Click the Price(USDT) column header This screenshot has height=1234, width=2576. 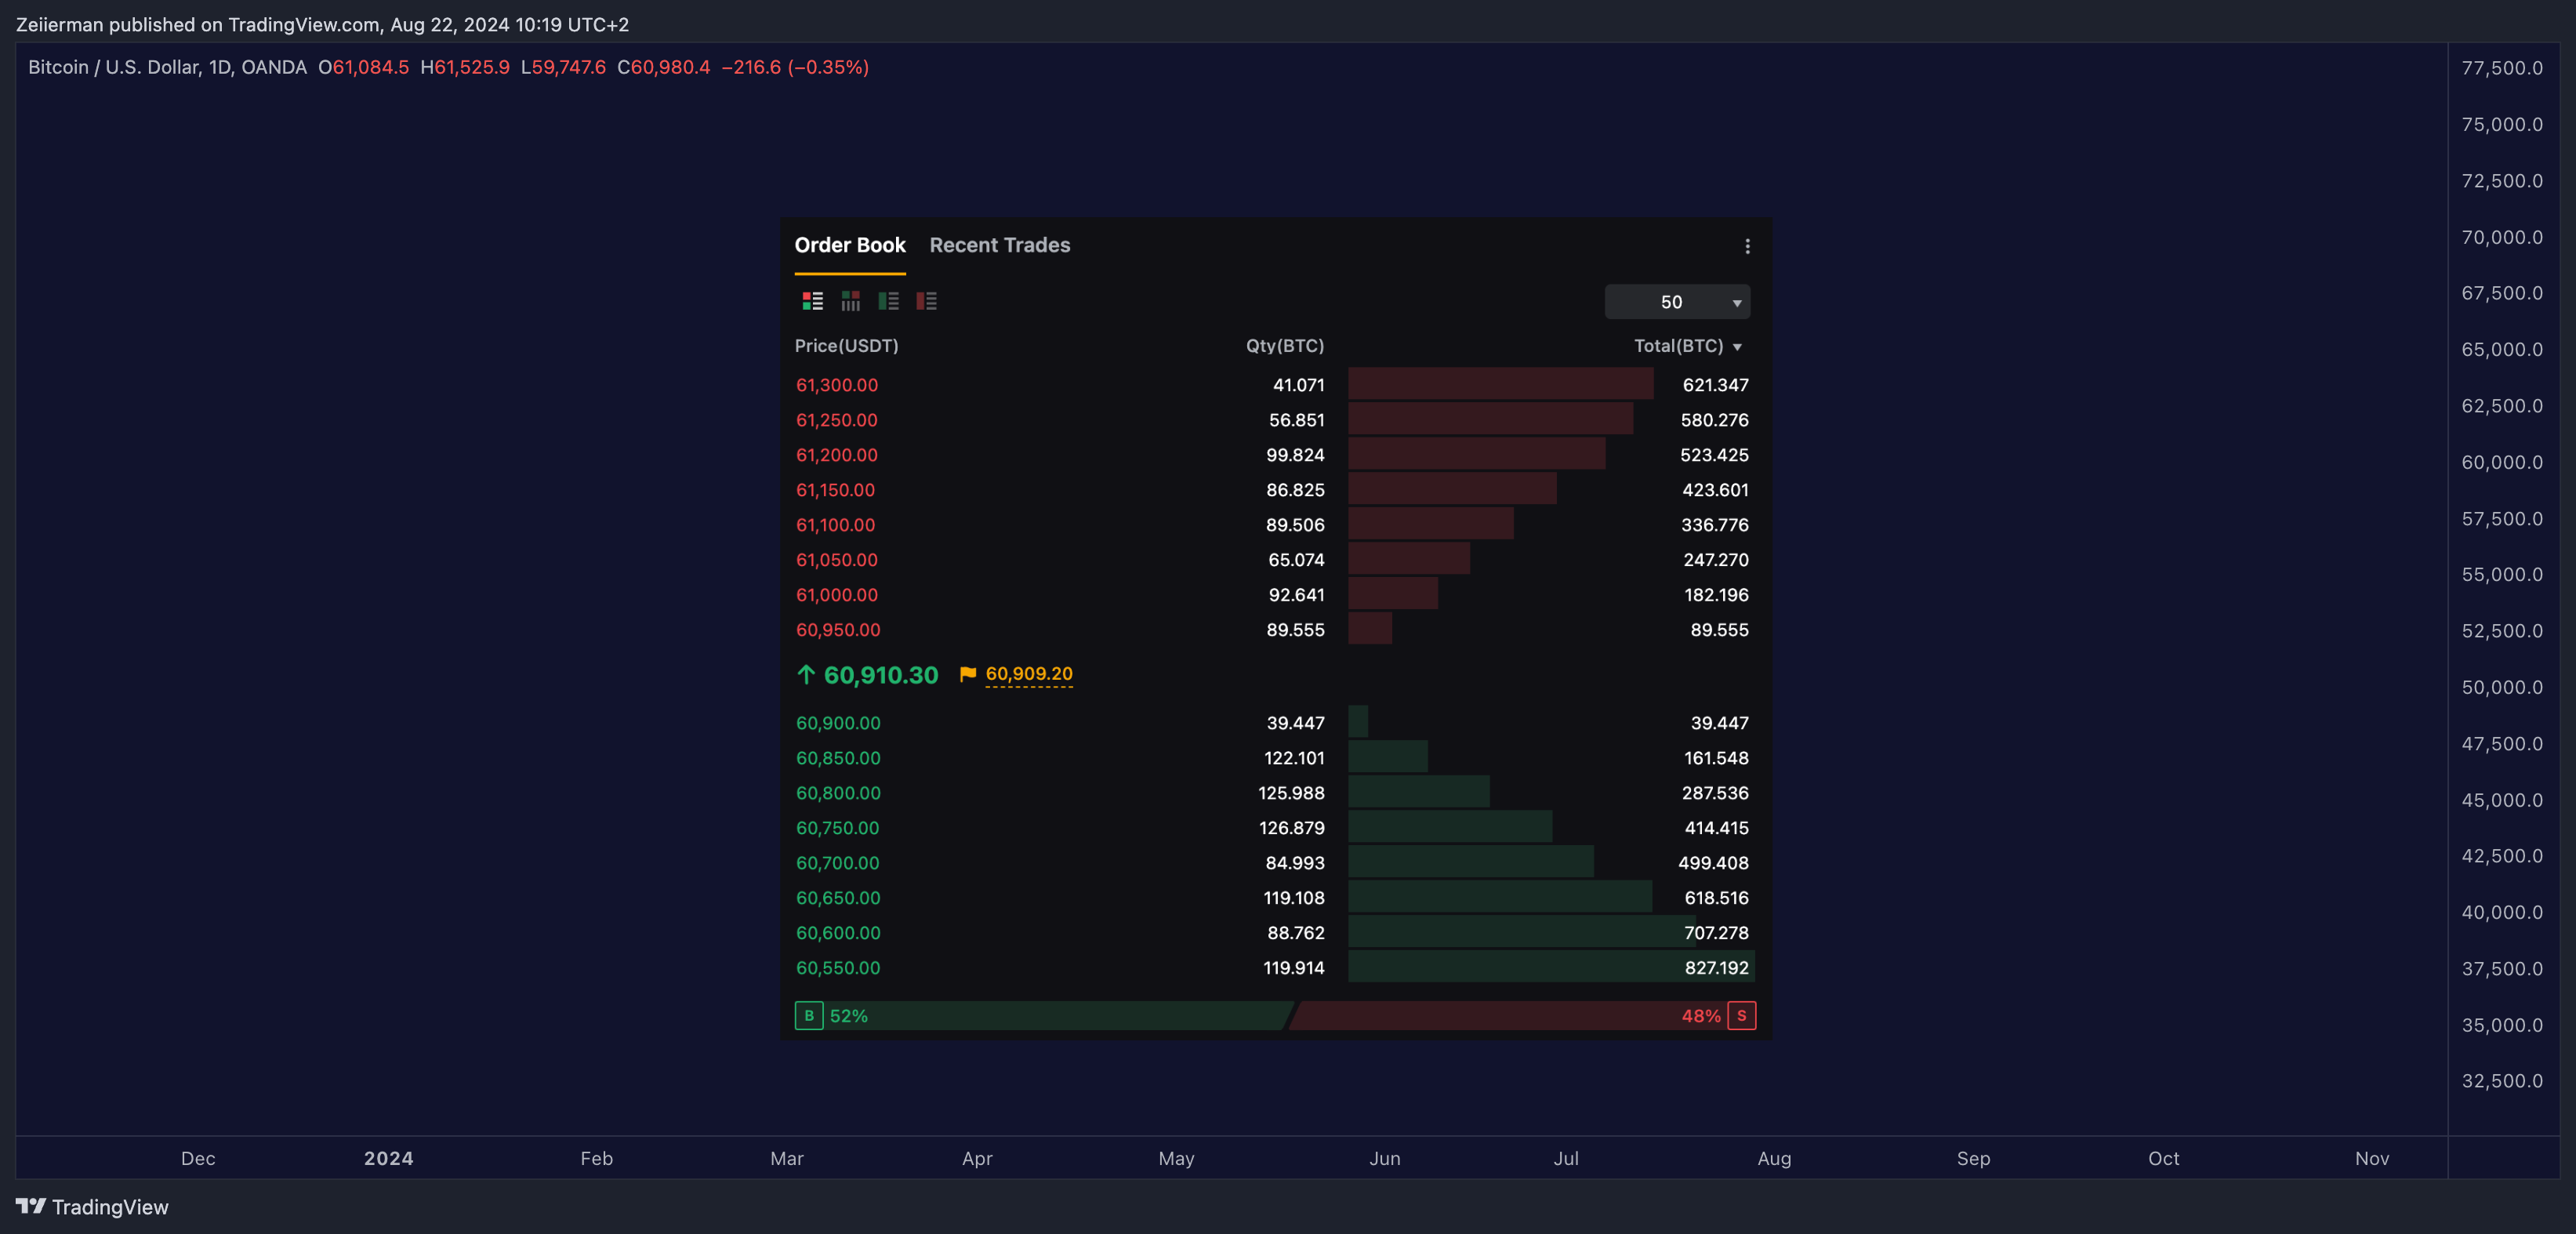coord(846,346)
